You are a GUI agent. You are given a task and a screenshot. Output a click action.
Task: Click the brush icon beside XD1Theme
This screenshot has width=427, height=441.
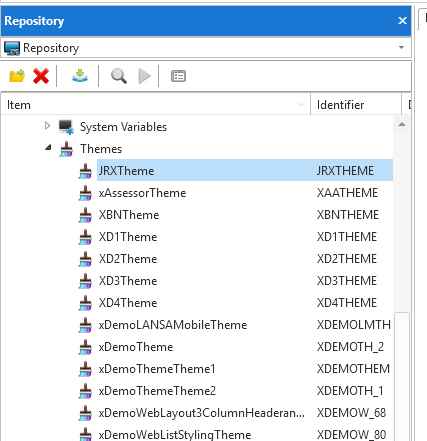tap(85, 237)
